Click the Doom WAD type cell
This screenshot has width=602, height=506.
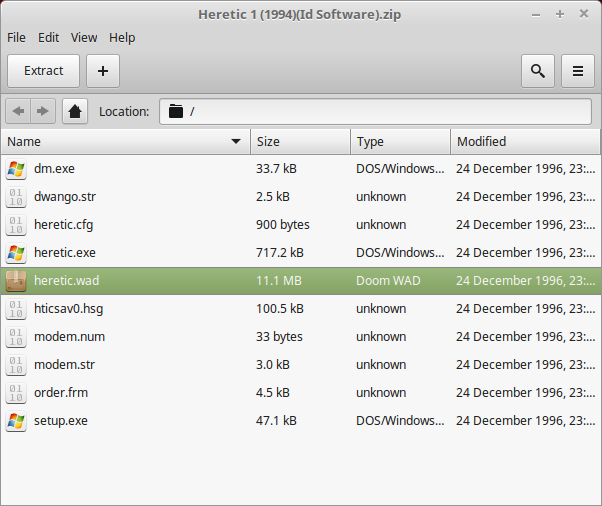388,281
